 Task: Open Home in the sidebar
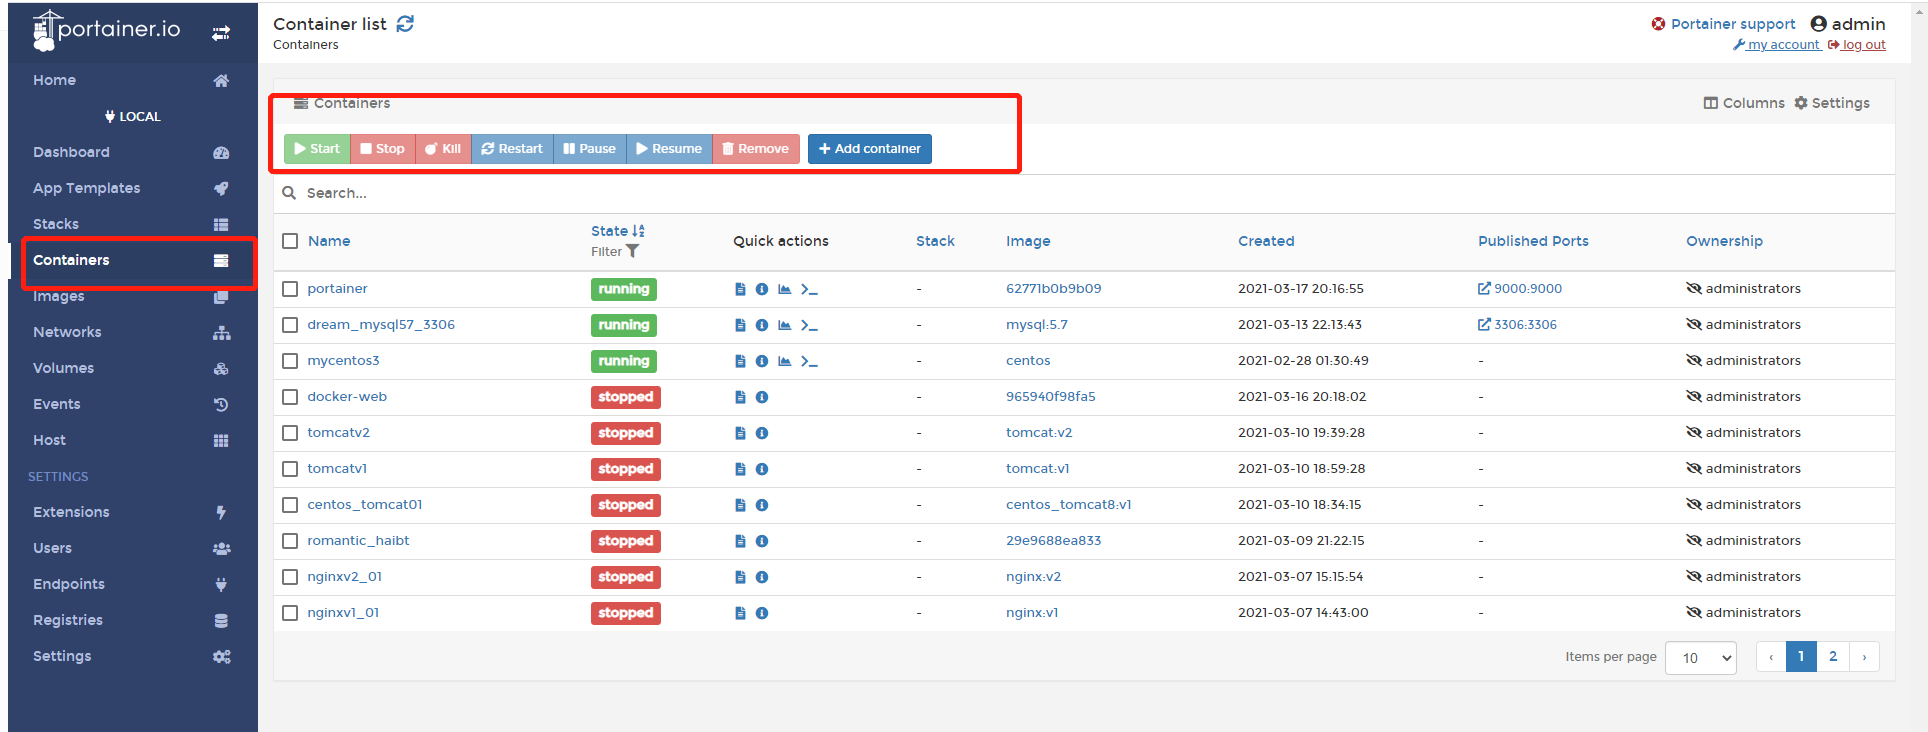(131, 80)
